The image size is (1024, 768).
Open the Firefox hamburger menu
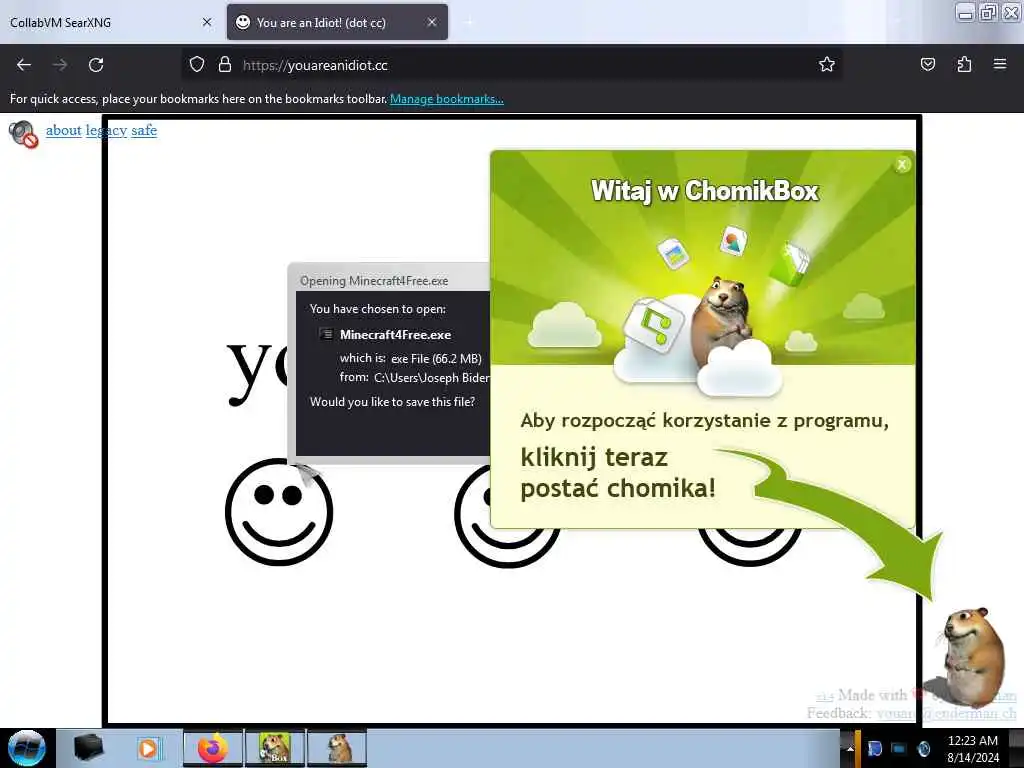(1000, 64)
